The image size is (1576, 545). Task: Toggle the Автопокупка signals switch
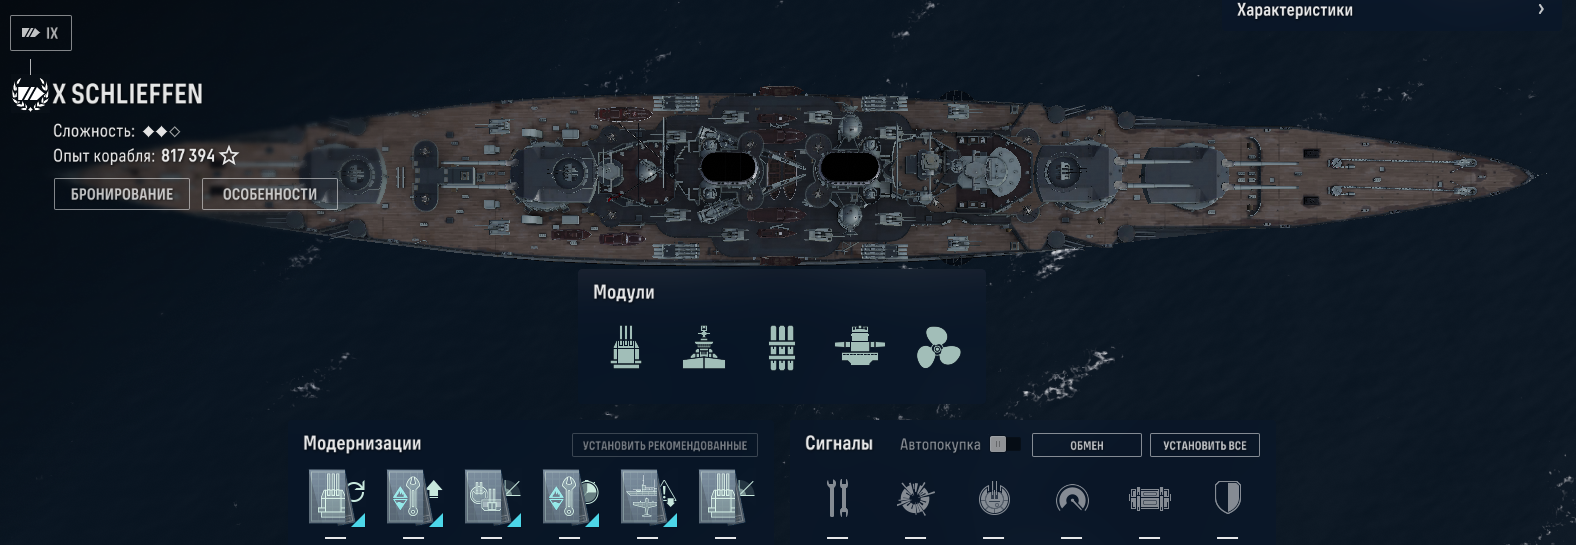click(1005, 444)
